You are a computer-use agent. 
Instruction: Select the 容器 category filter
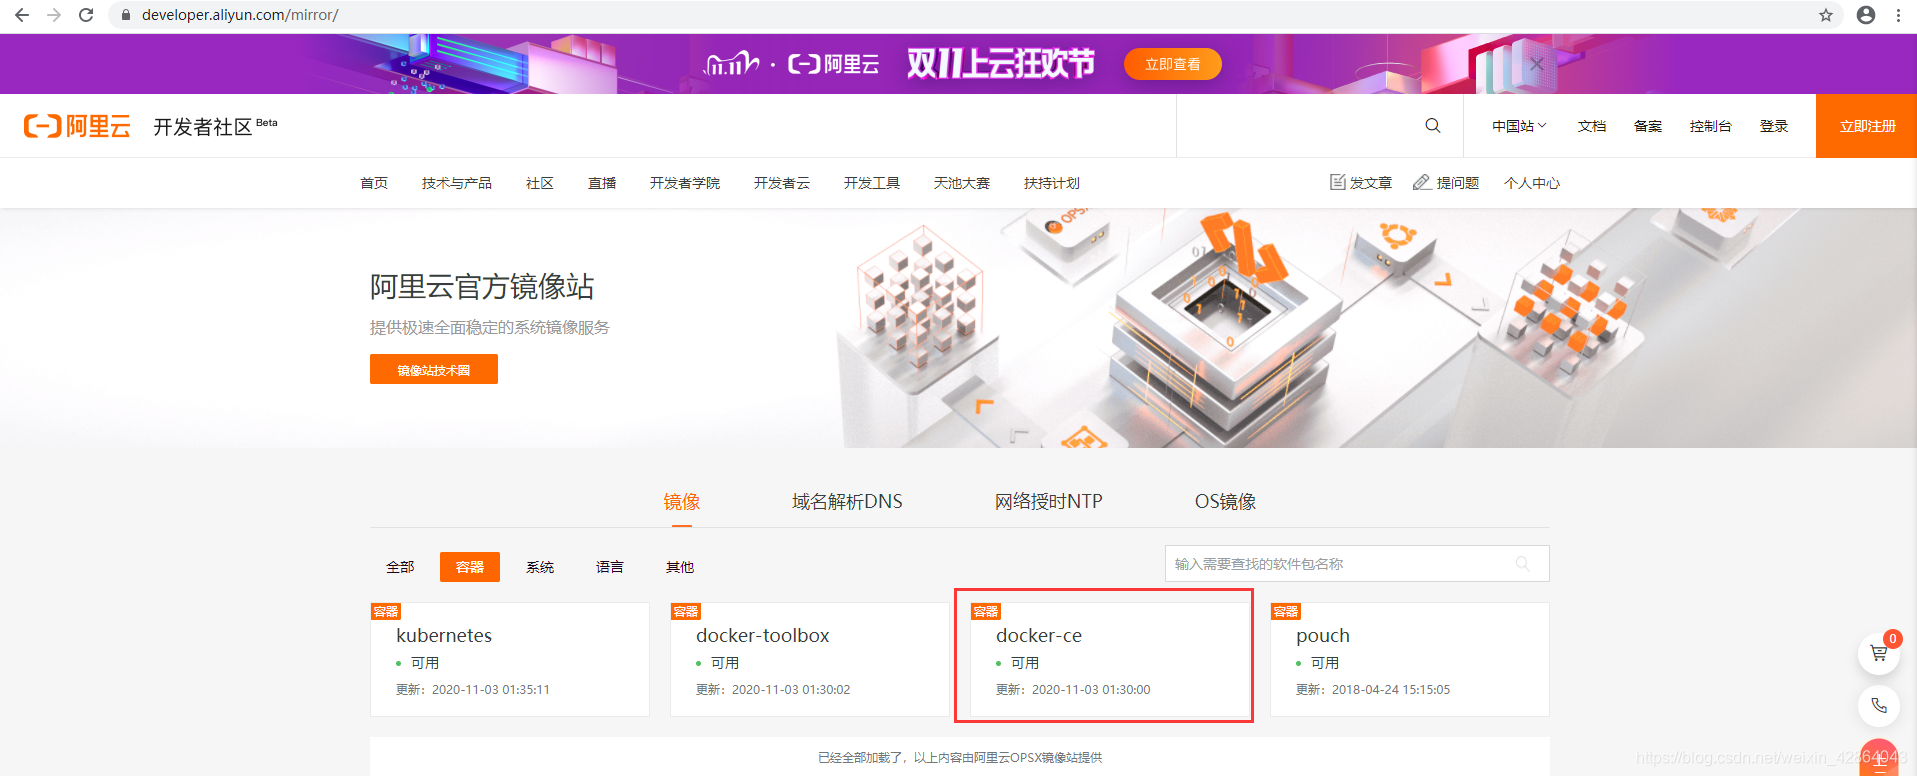(x=470, y=567)
